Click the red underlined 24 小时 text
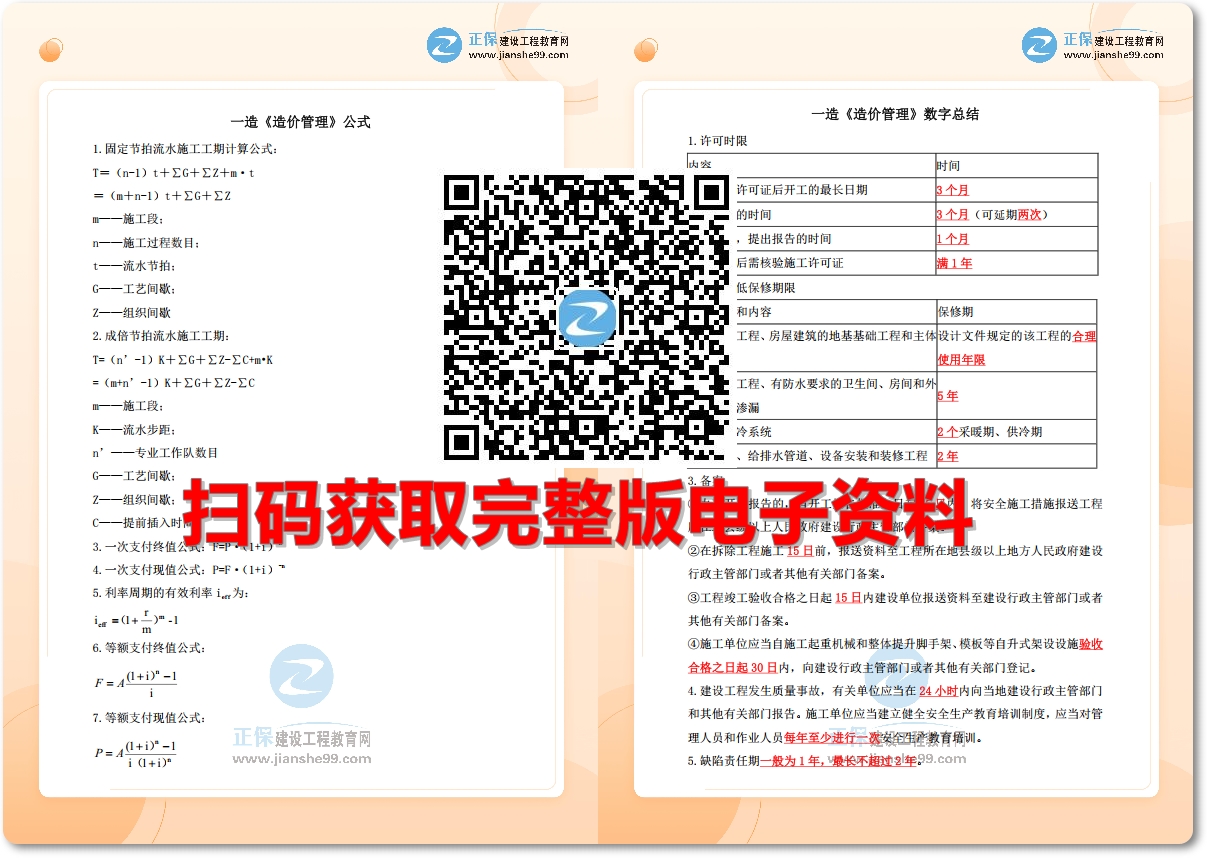 click(936, 691)
